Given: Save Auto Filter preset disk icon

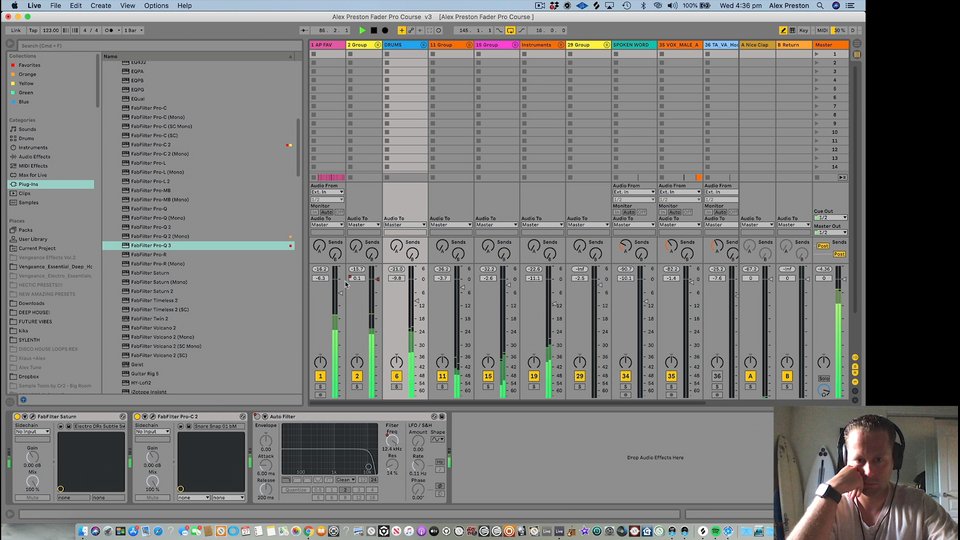Looking at the screenshot, I should (x=442, y=416).
